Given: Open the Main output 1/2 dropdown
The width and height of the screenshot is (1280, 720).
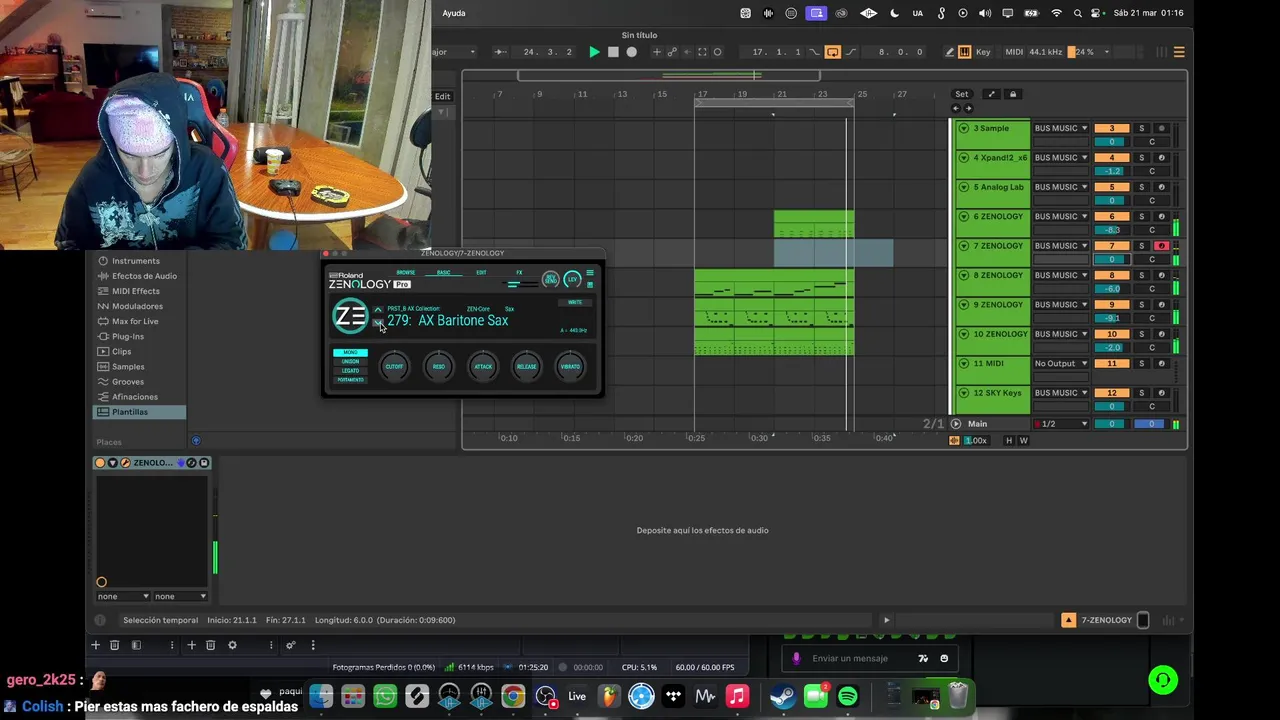Looking at the screenshot, I should tap(1061, 424).
